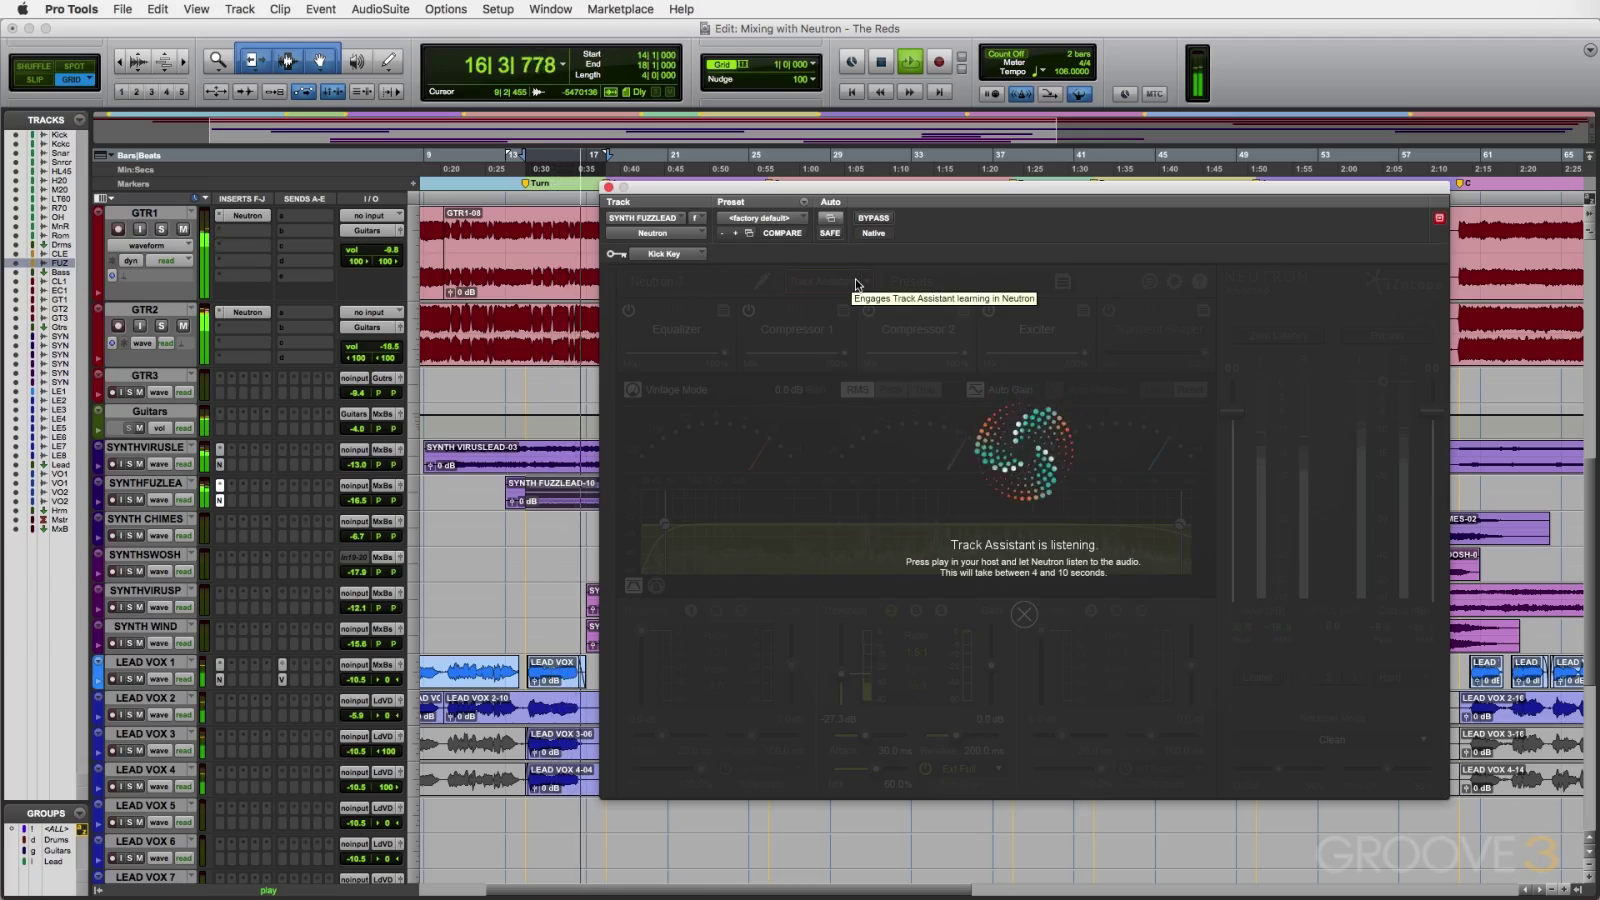This screenshot has width=1600, height=900.
Task: Click zoom preset 3 button
Action: pyautogui.click(x=151, y=92)
